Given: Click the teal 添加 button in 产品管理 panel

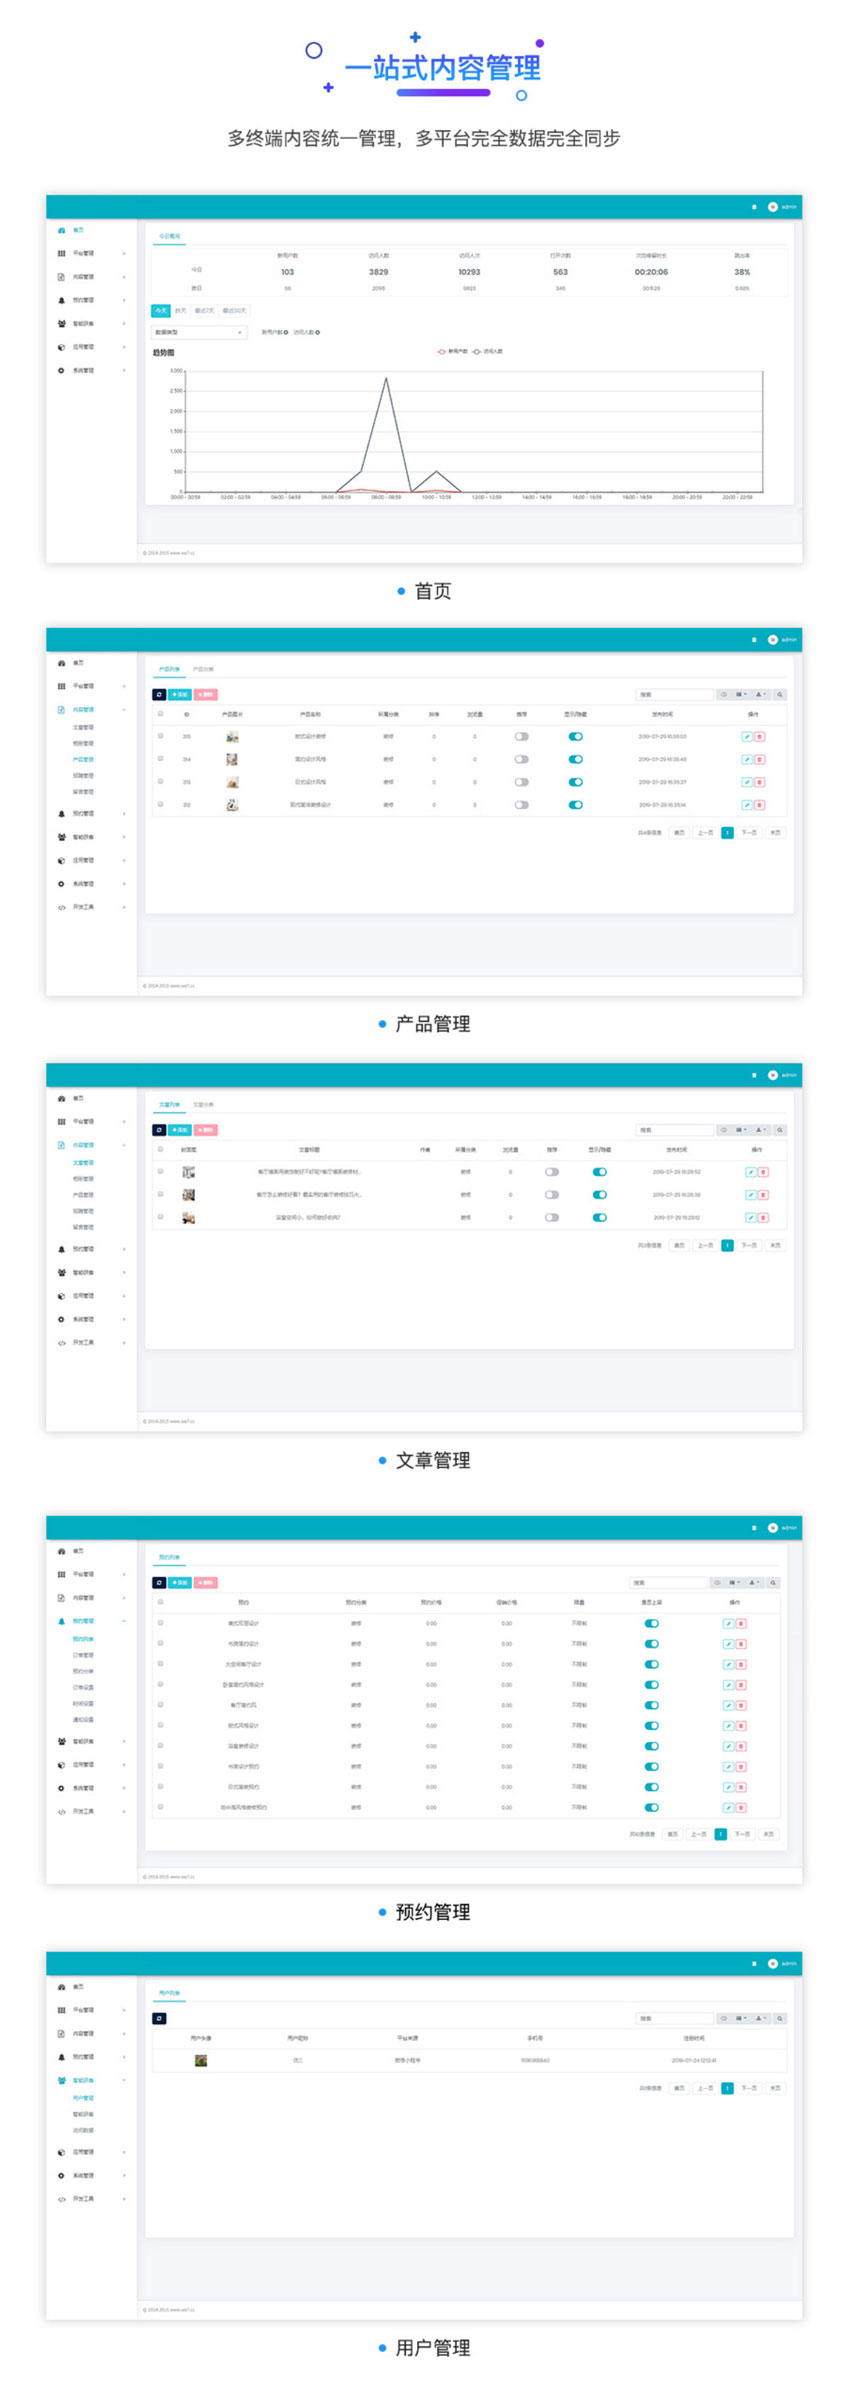Looking at the screenshot, I should pyautogui.click(x=180, y=695).
